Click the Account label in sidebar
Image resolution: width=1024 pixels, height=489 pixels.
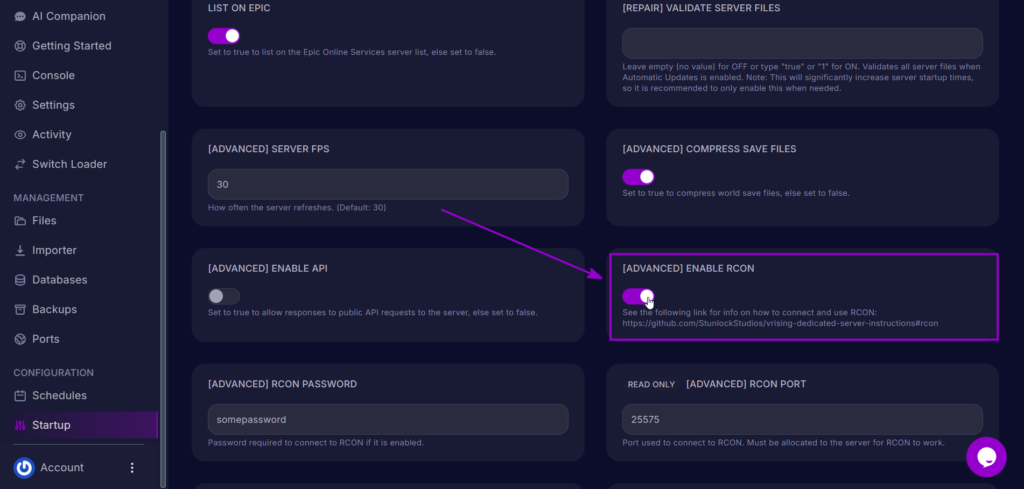pos(62,468)
